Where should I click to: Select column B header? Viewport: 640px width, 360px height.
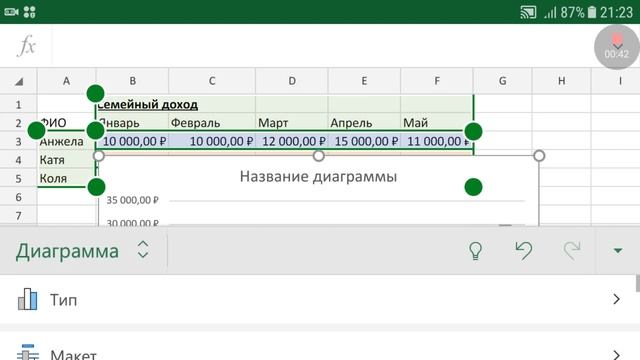[133, 81]
